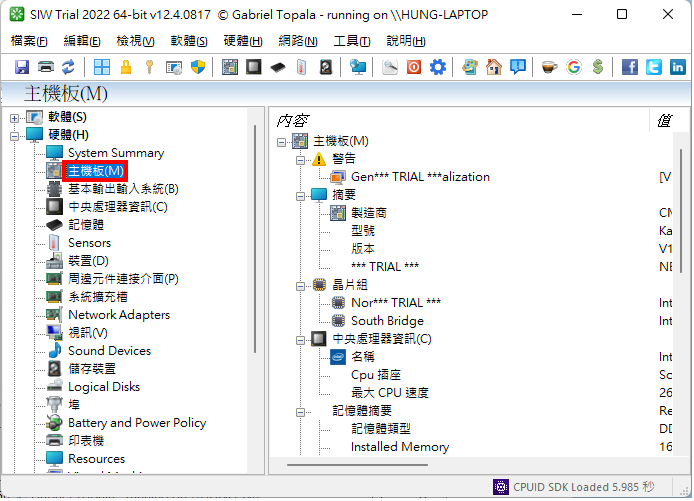Select 基本輸出輸入系統(B) in the tree
This screenshot has height=501, width=694.
(123, 189)
